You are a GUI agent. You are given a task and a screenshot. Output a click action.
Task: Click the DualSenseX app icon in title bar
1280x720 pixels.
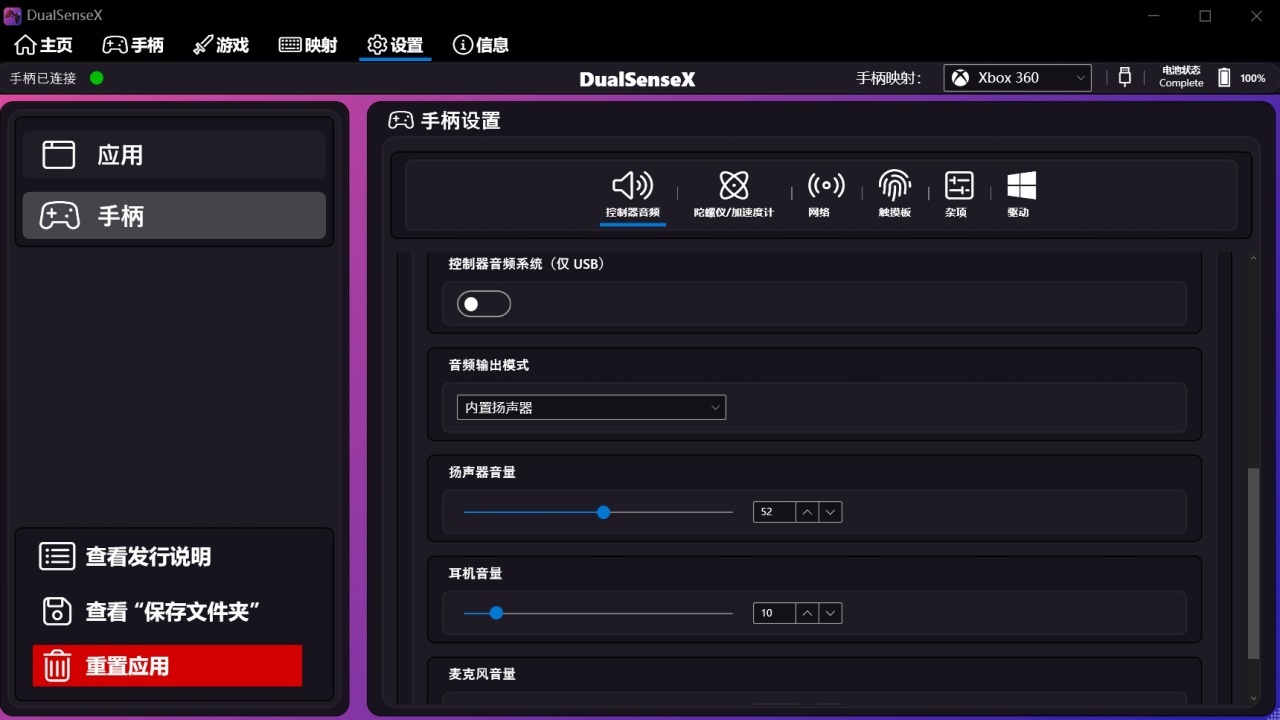click(x=13, y=15)
